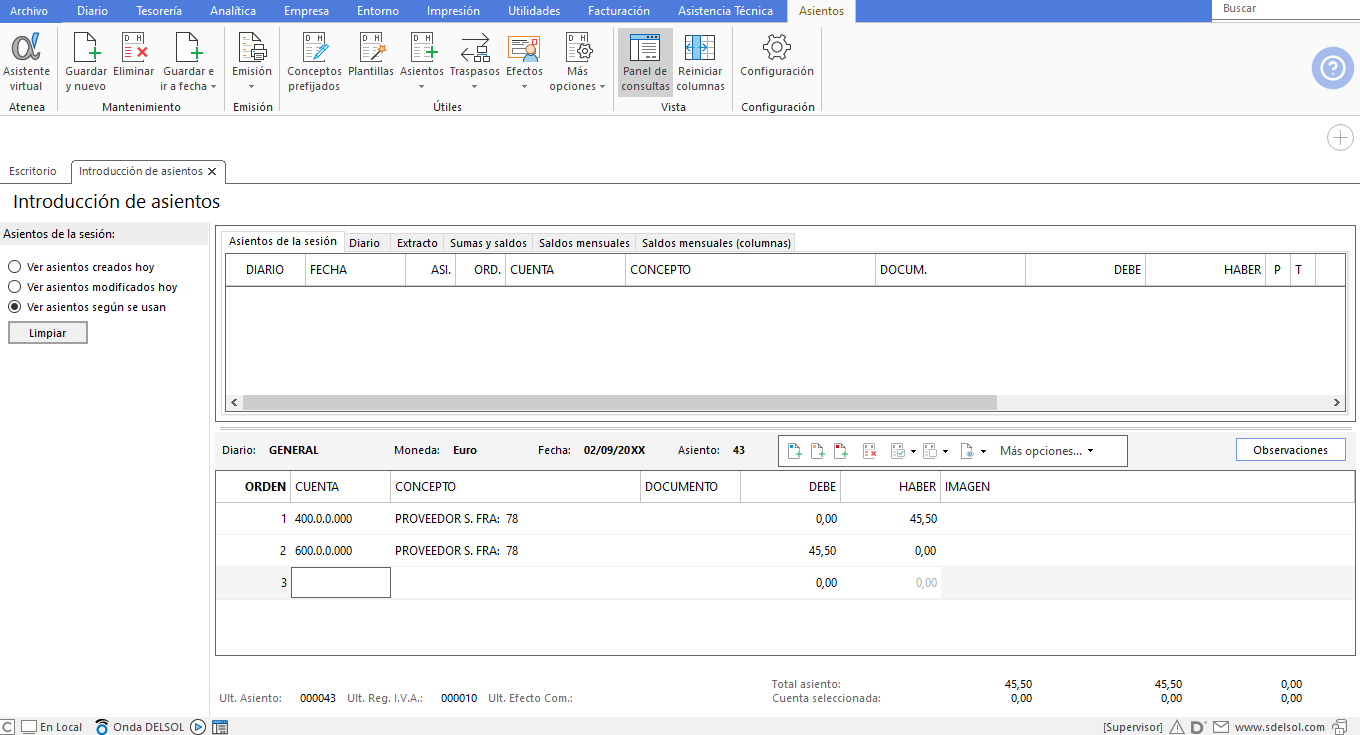The image size is (1360, 735).
Task: Expand dropdown arrow beside preview eye icon
Action: pyautogui.click(x=984, y=452)
